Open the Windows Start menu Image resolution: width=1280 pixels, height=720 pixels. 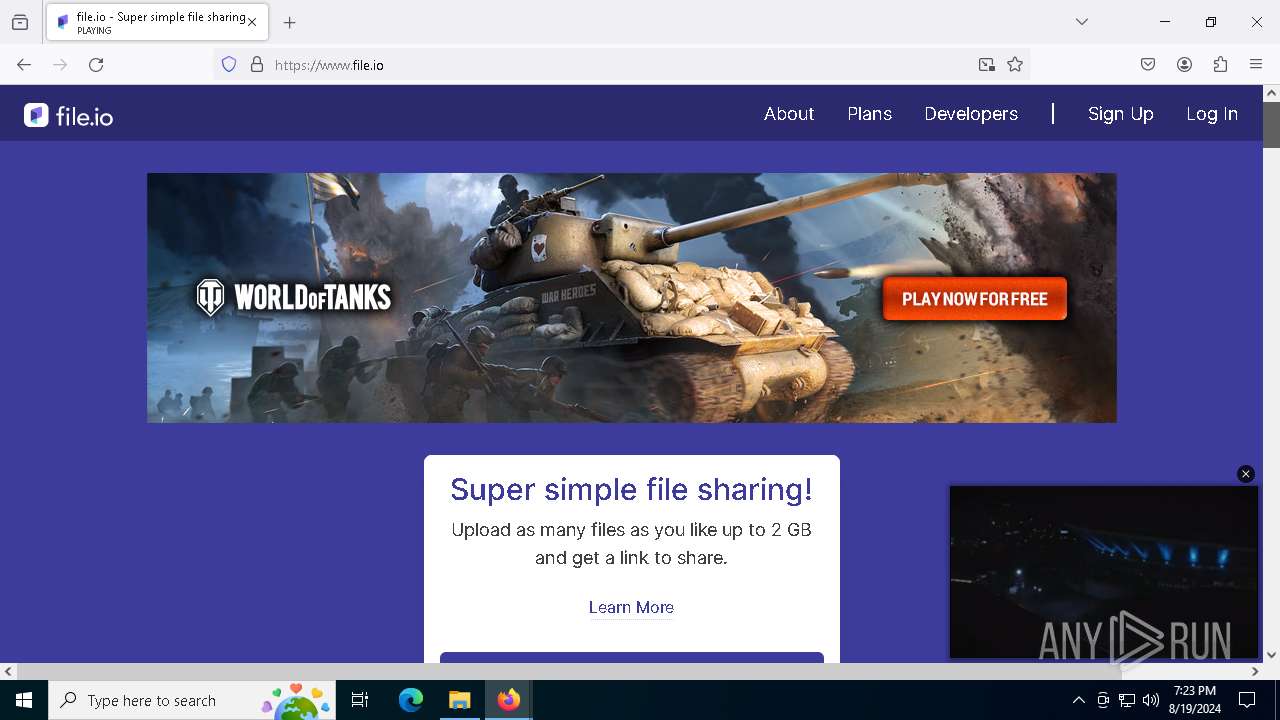point(24,701)
